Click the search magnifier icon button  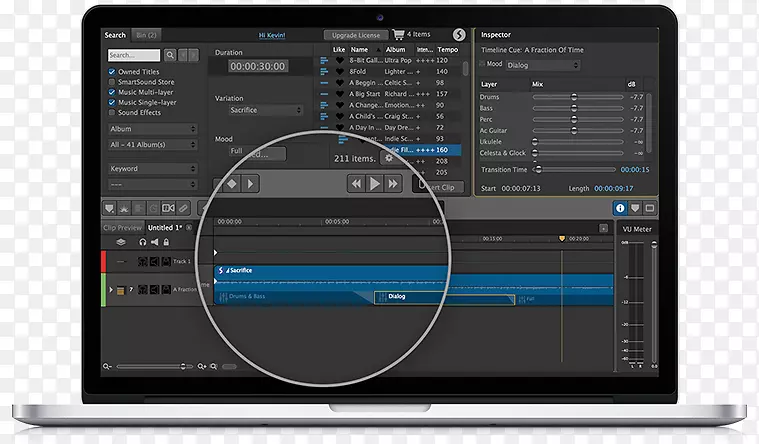point(170,56)
